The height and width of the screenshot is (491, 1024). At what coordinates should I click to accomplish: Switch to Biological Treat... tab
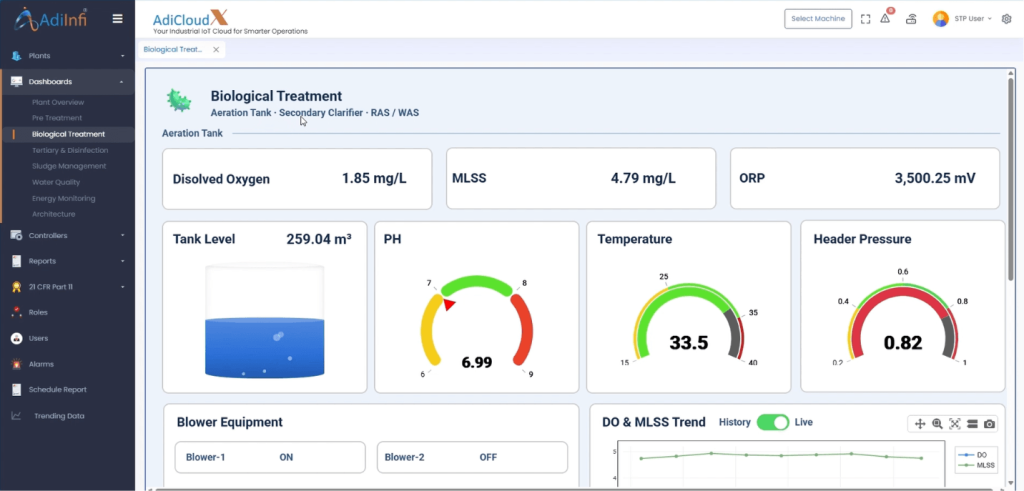173,50
